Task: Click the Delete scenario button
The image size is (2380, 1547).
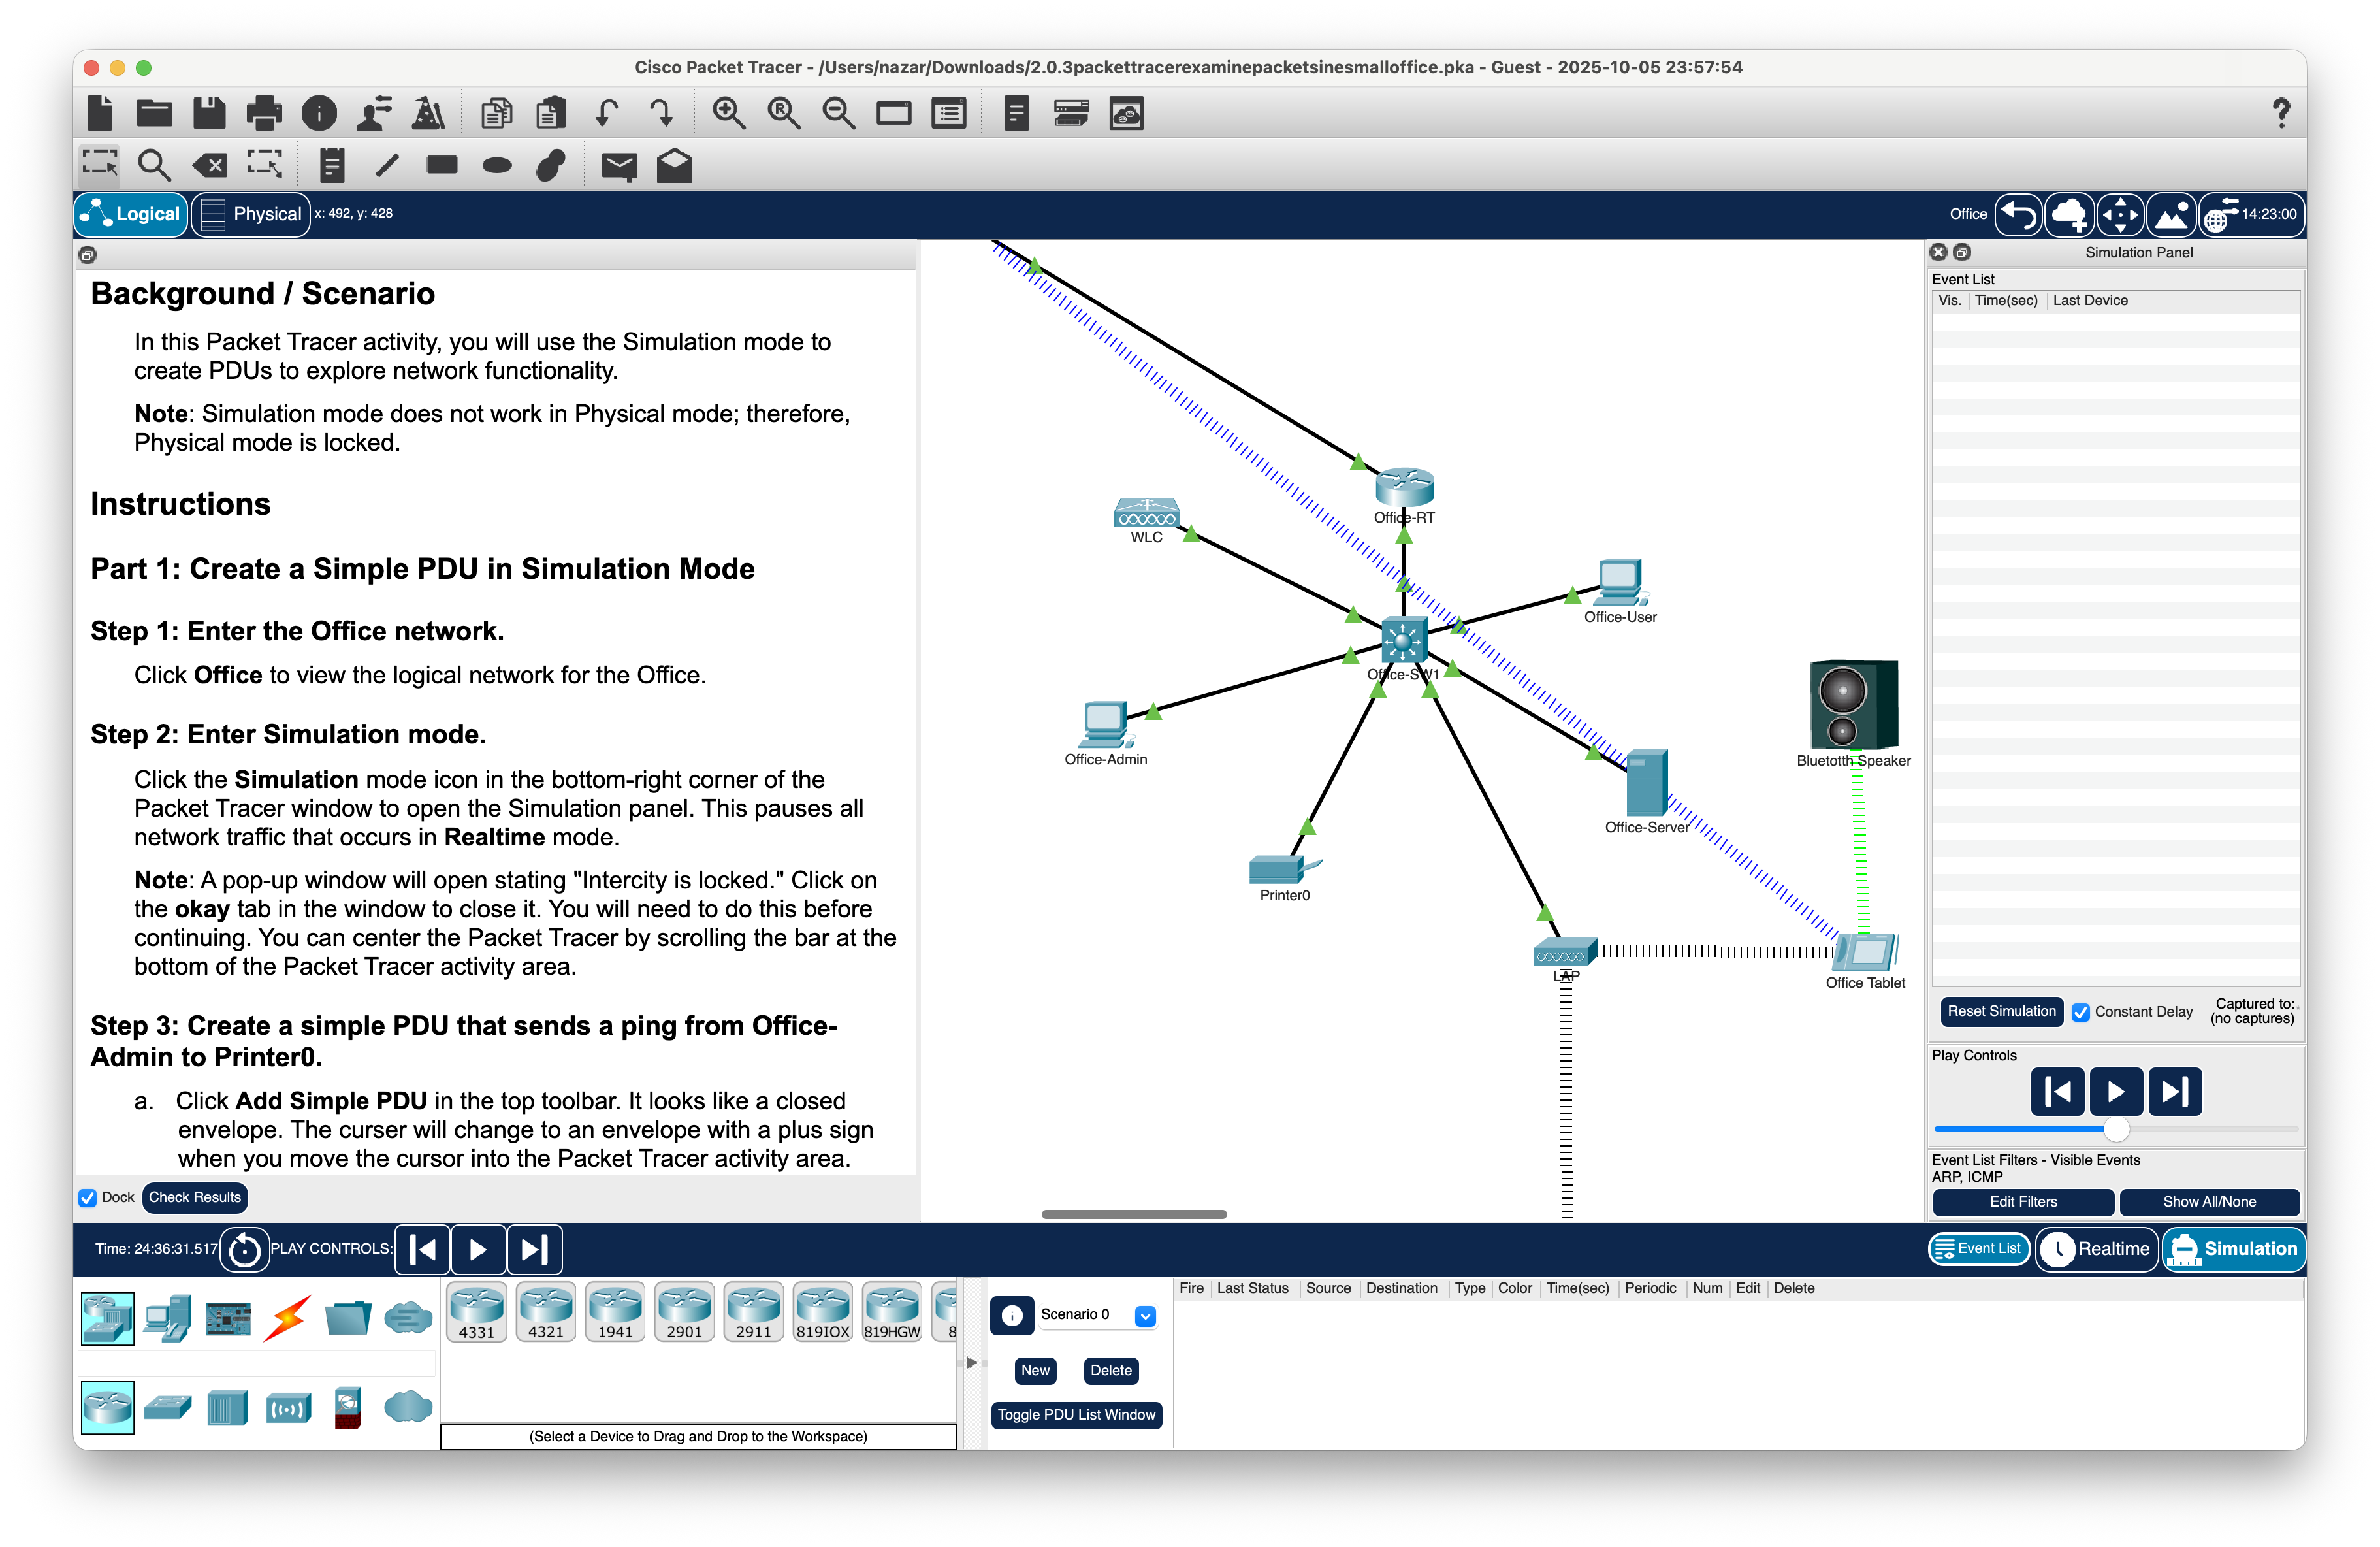Action: click(1111, 1371)
